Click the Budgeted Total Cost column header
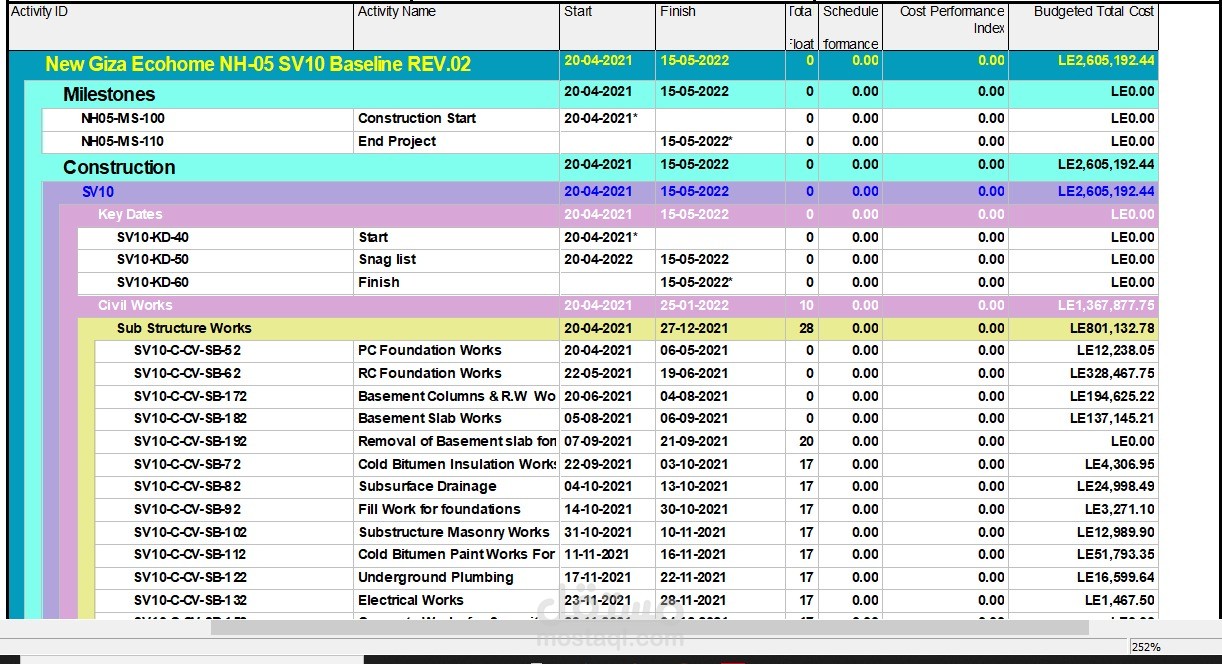This screenshot has height=664, width=1222. [x=1083, y=26]
